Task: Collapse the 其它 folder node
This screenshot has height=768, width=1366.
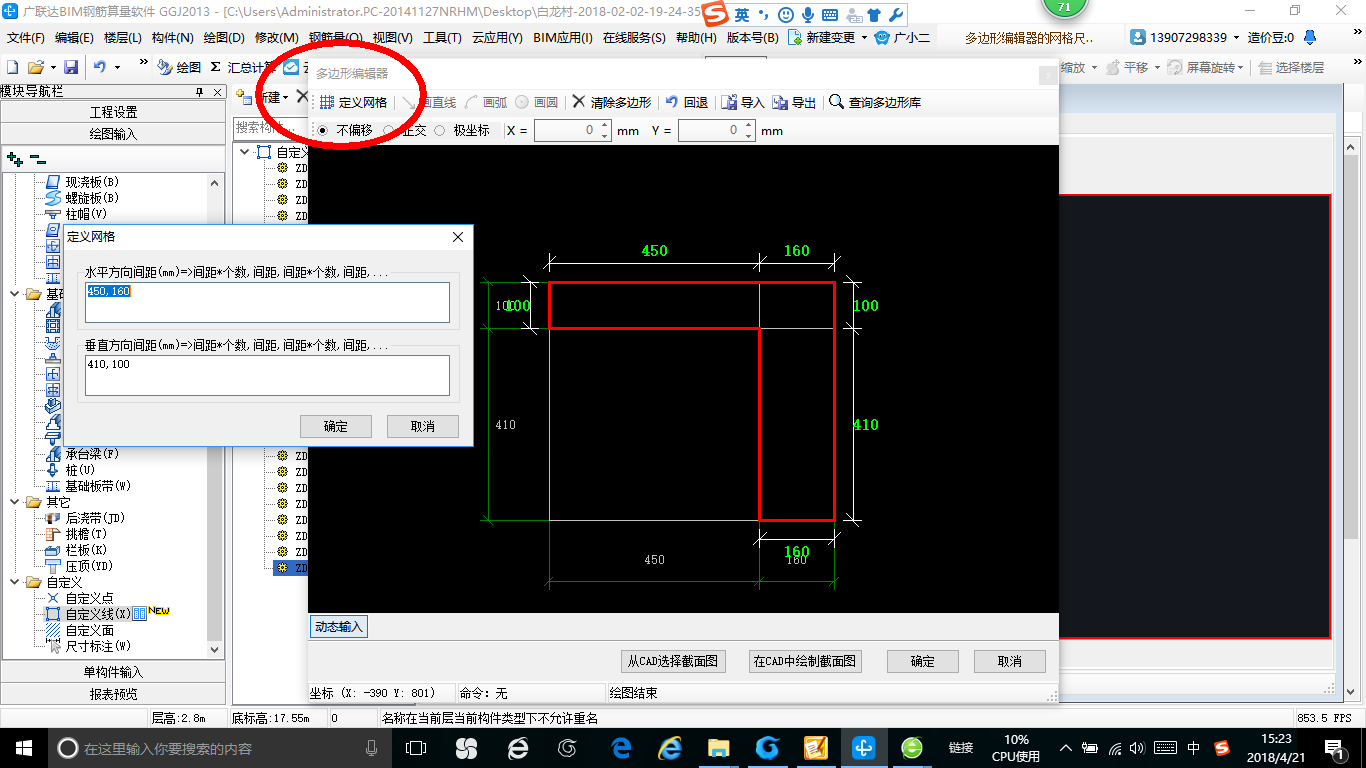Action: click(x=15, y=502)
